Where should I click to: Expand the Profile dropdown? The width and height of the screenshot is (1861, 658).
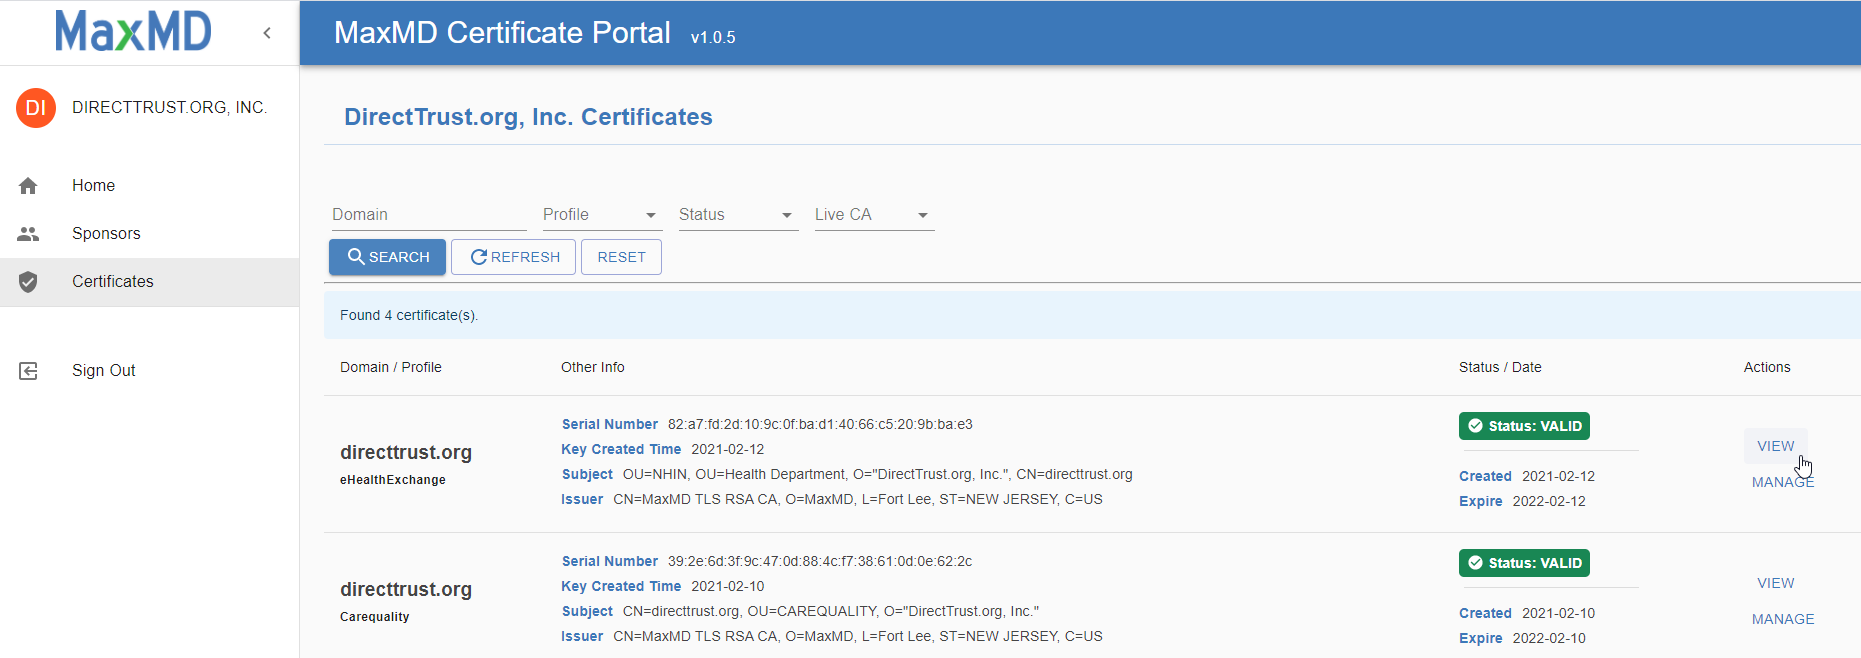[601, 215]
